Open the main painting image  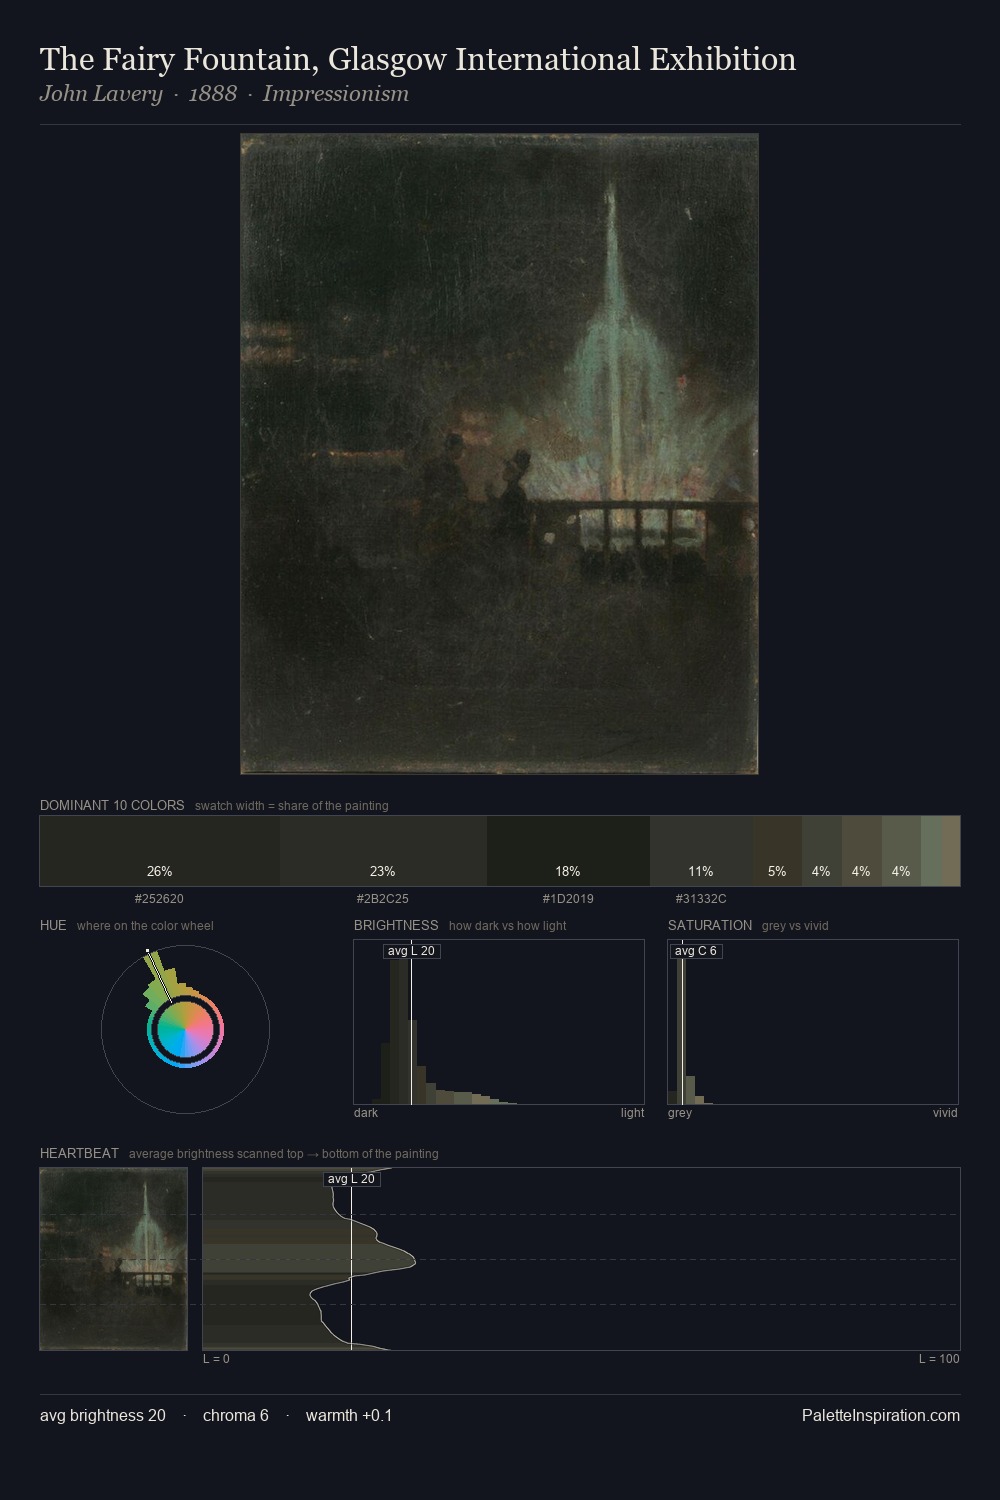pos(499,454)
